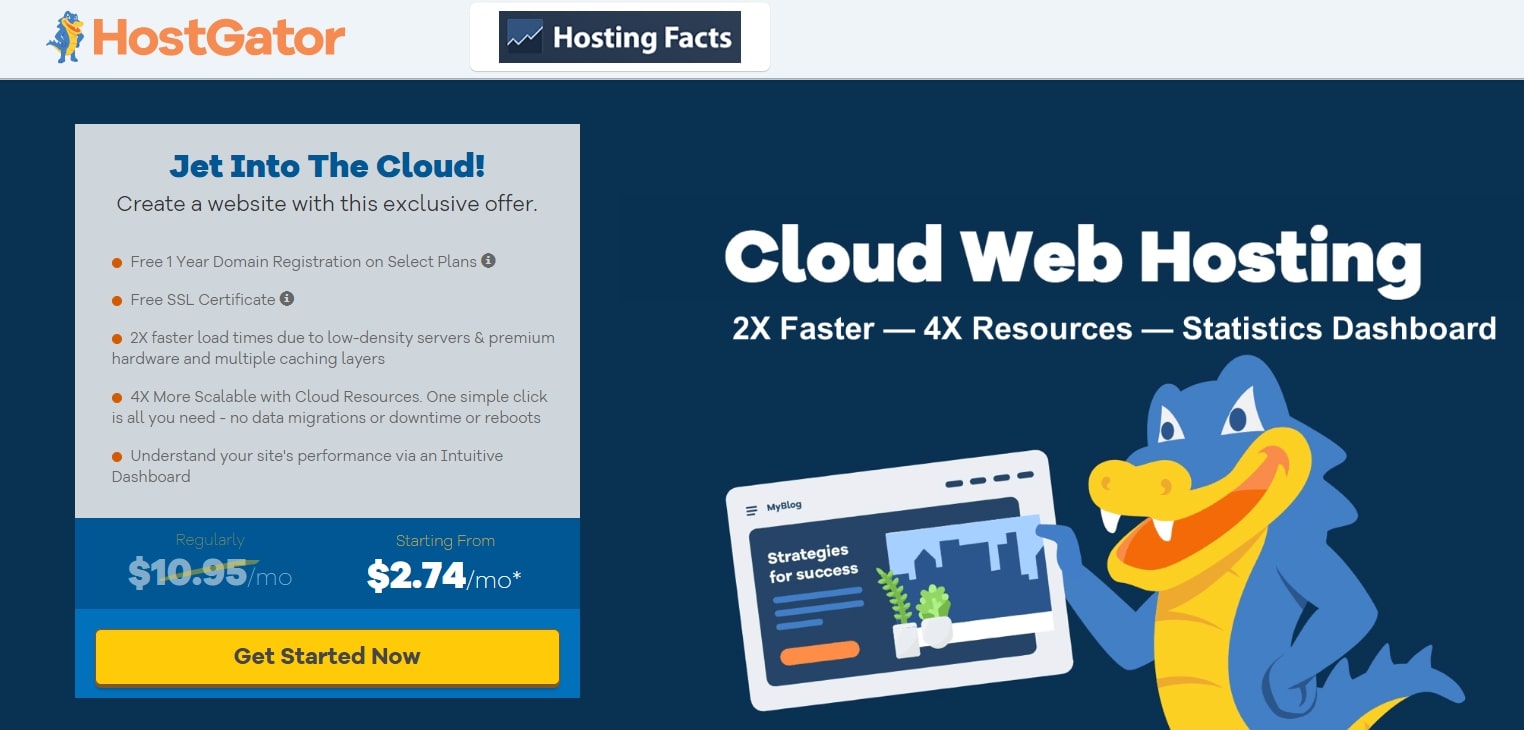Click the 'Jet Into The Cloud!' heading
Screen dimensions: 1524x730
click(327, 165)
